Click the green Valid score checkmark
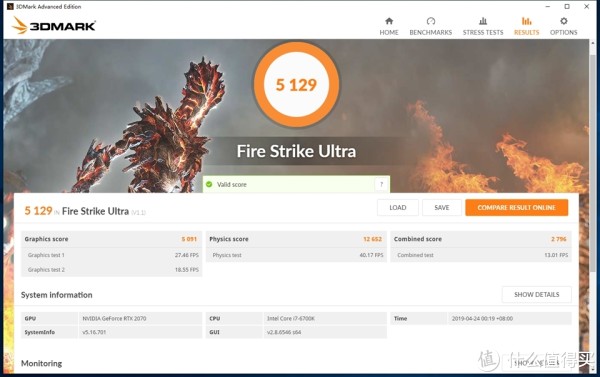 click(x=209, y=184)
